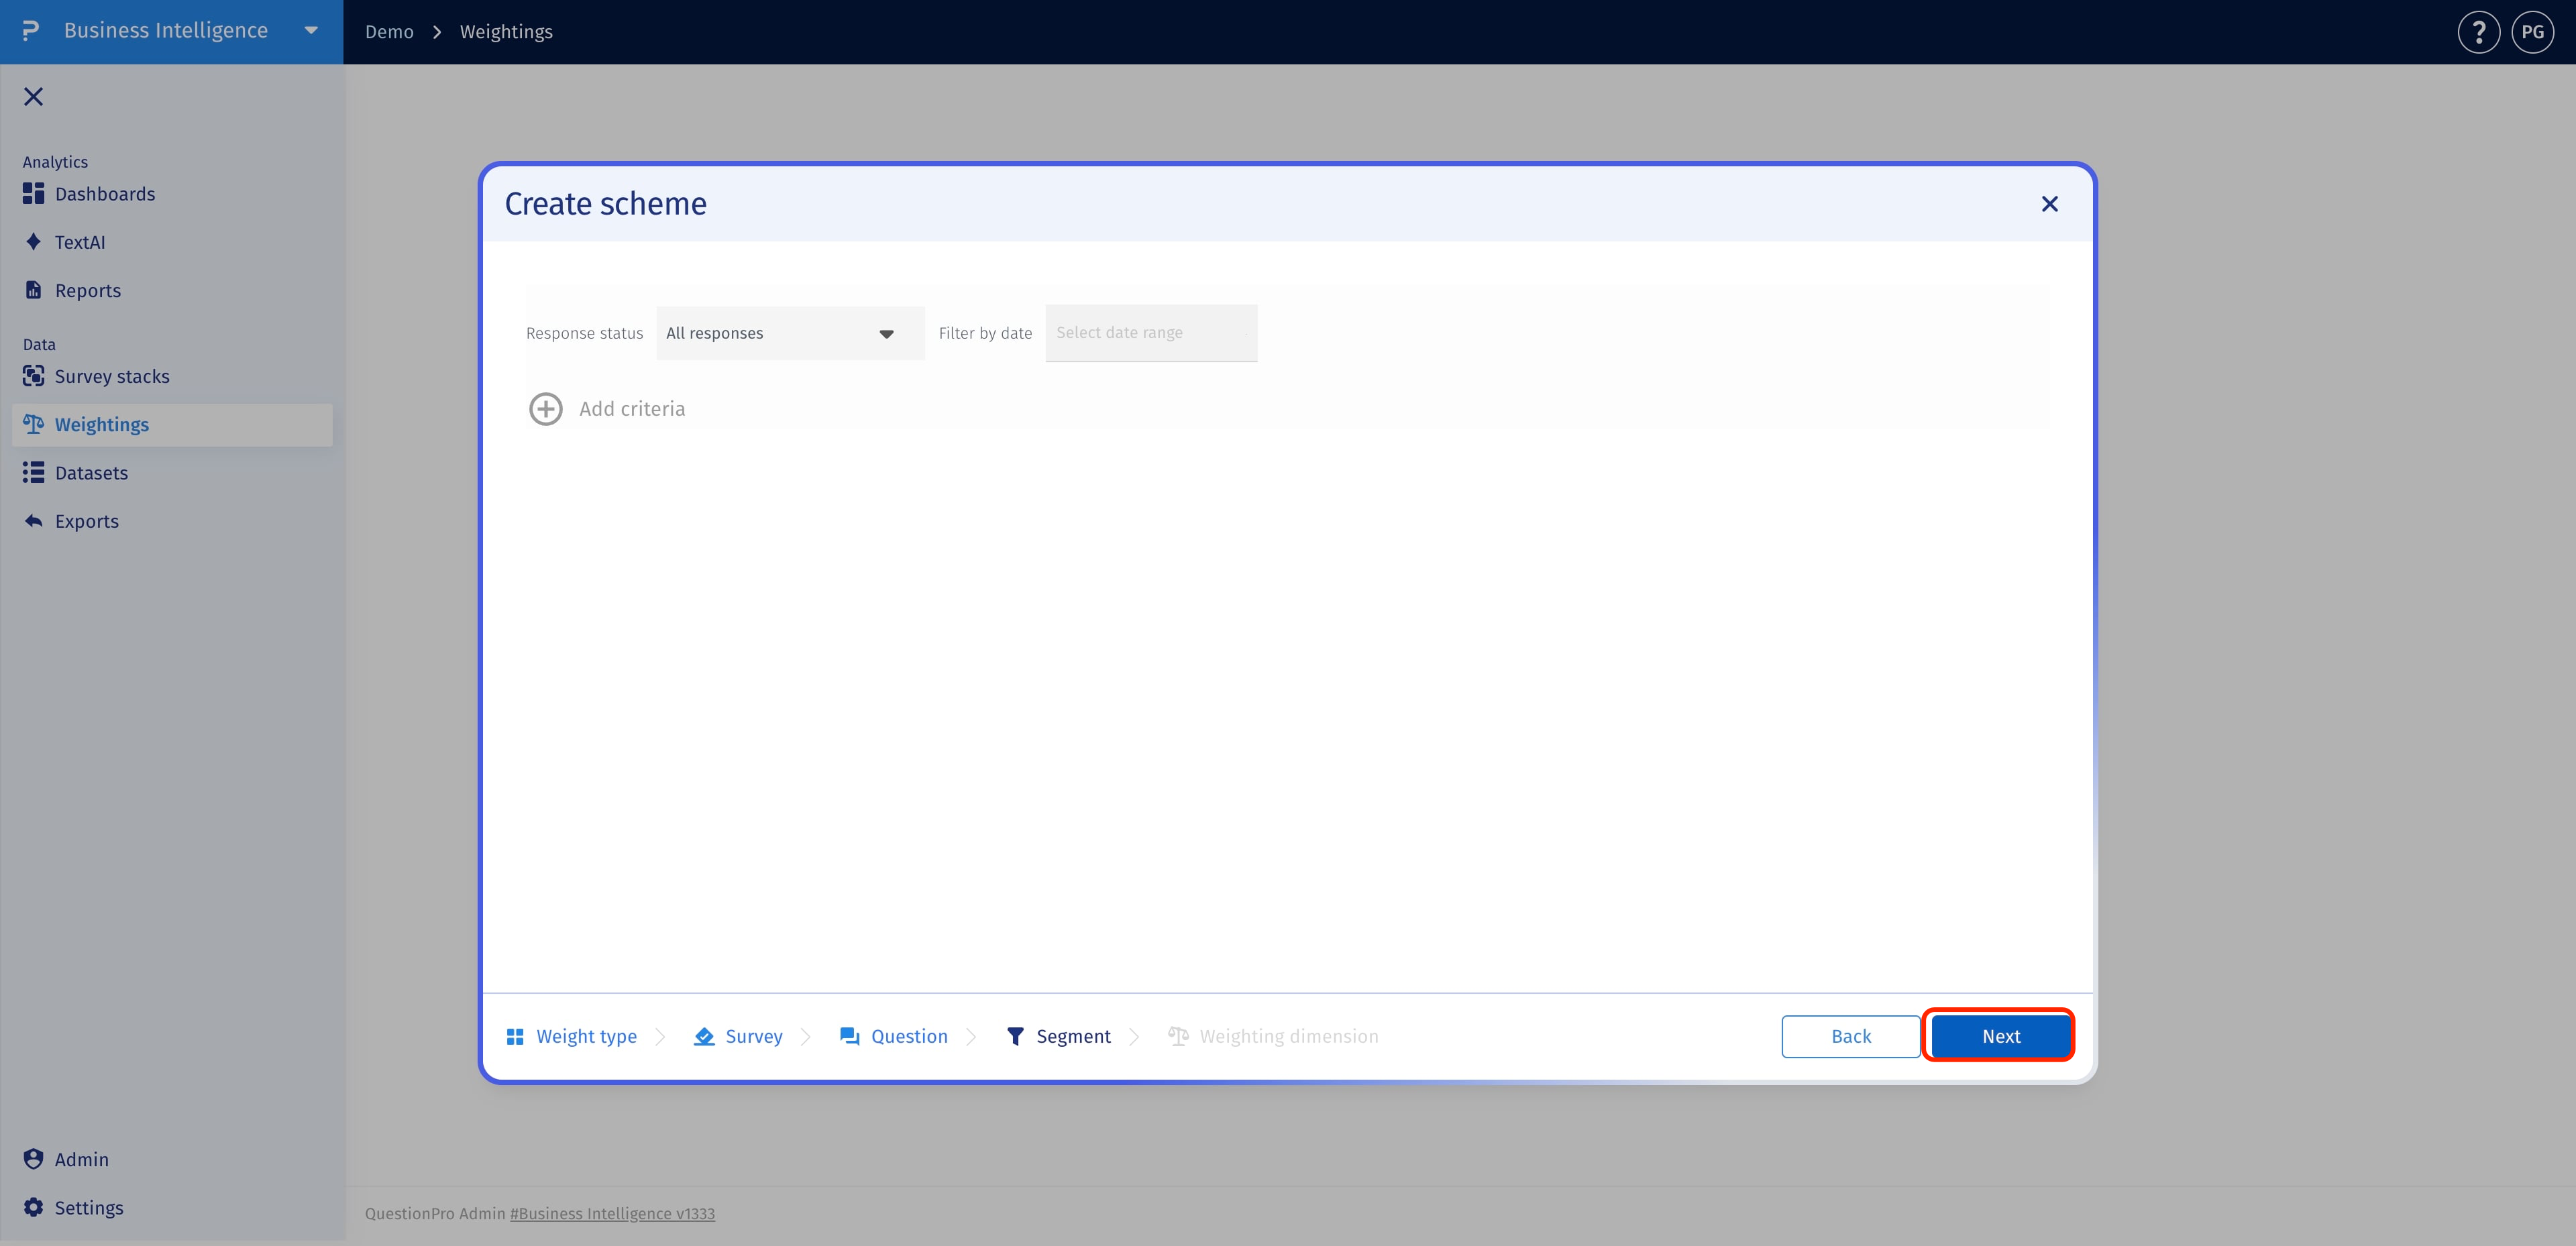Click the Add criteria label
Screen dimensions: 2576x1246
(632, 409)
